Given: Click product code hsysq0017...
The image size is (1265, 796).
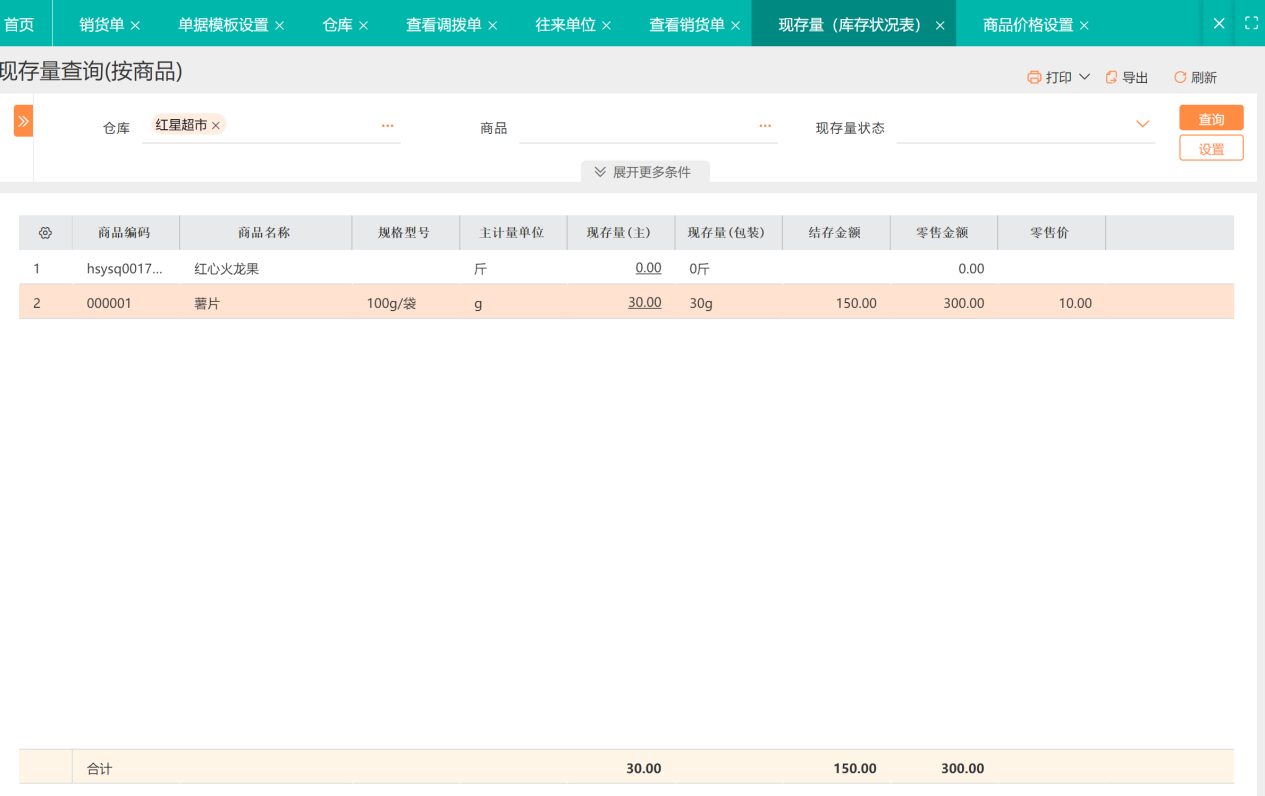Looking at the screenshot, I should click(x=124, y=269).
